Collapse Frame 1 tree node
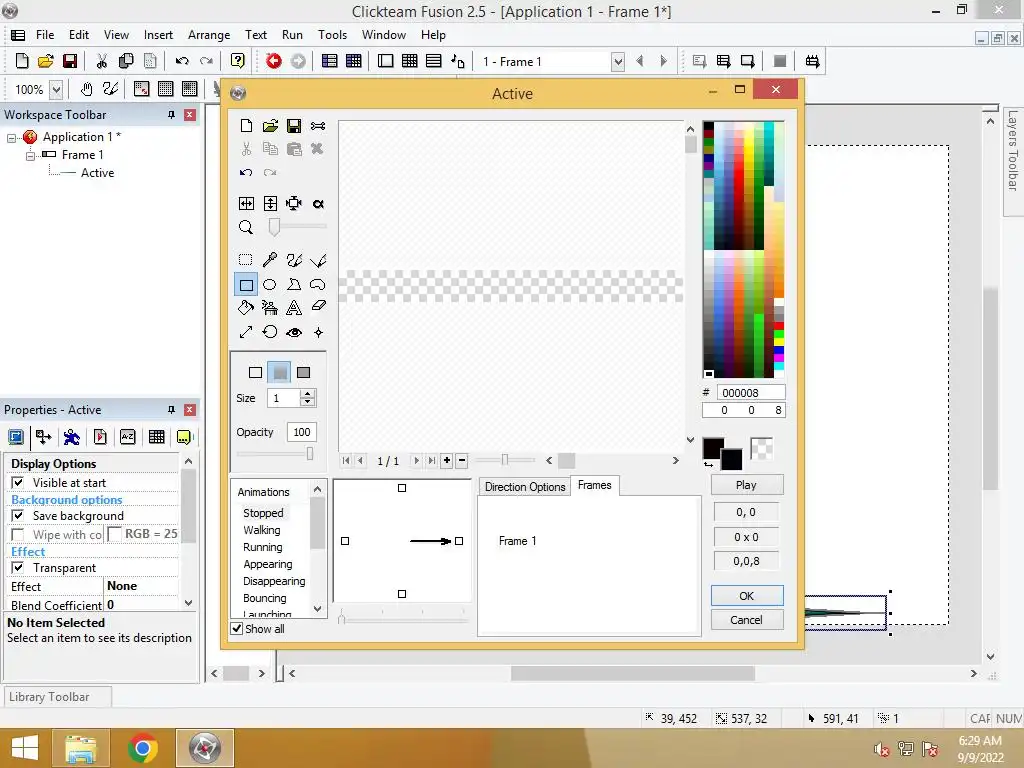This screenshot has height=768, width=1024. tap(30, 155)
